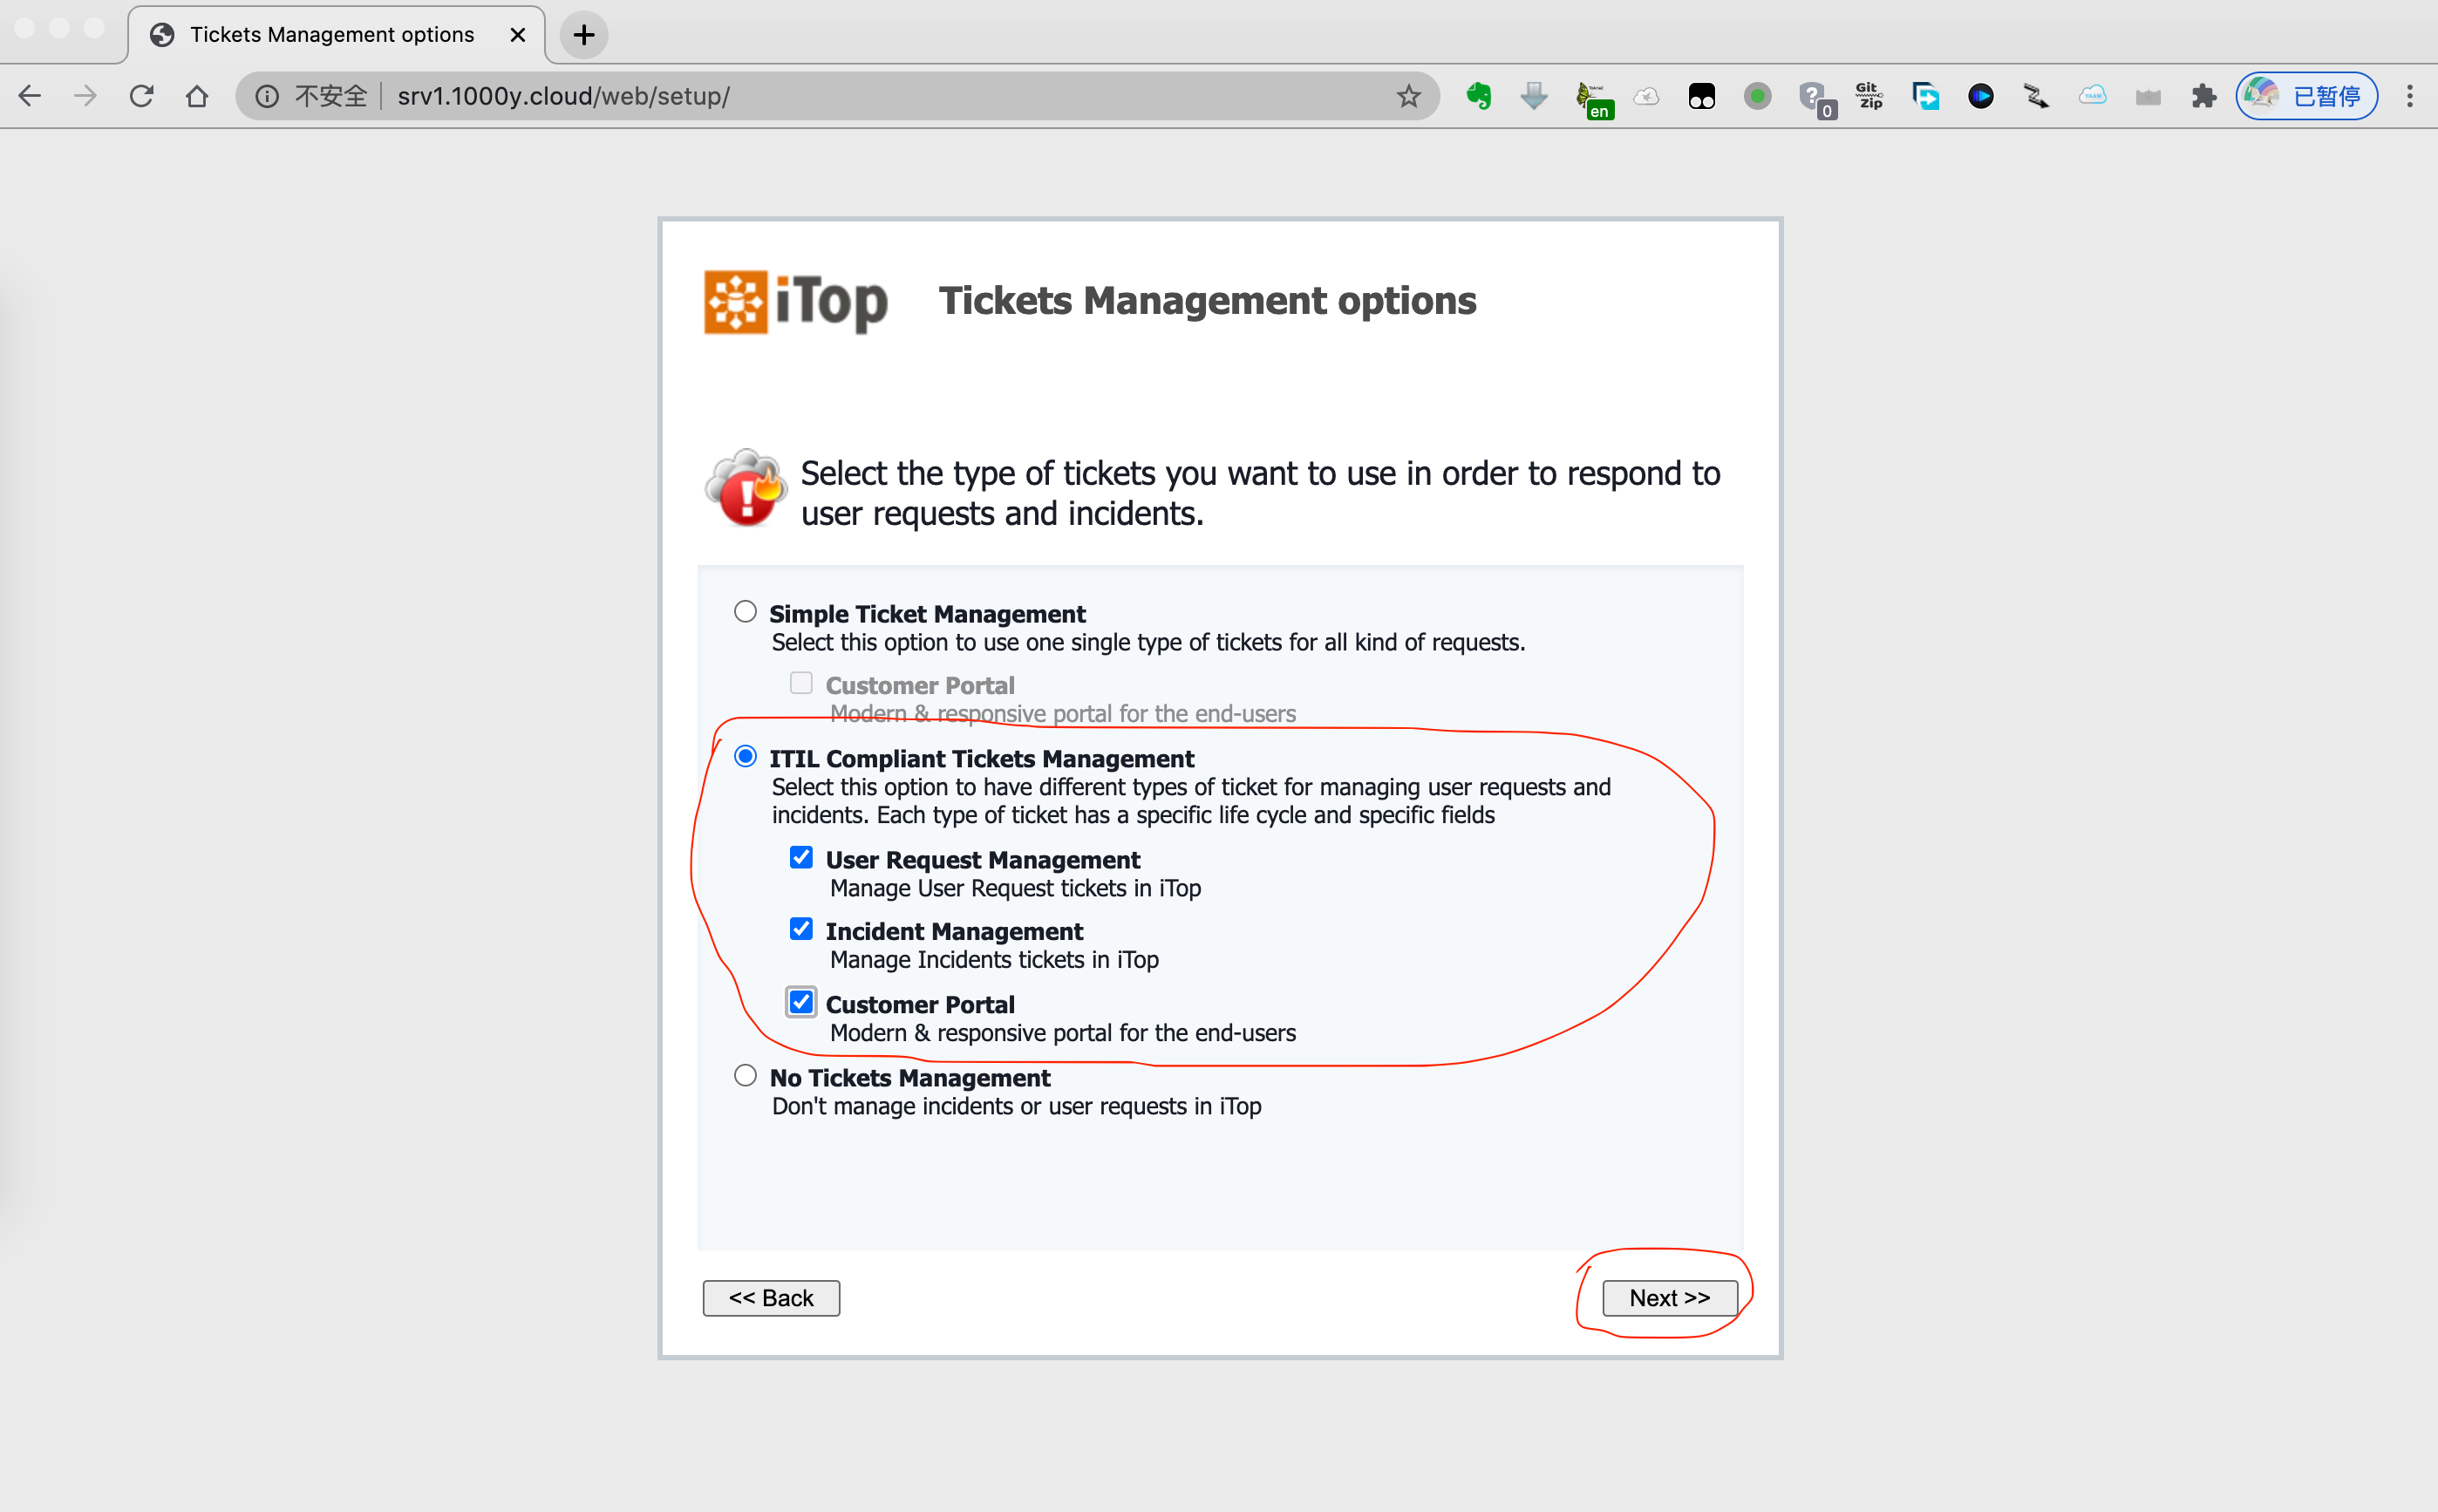2438x1512 pixels.
Task: Open a new browser tab
Action: (584, 35)
